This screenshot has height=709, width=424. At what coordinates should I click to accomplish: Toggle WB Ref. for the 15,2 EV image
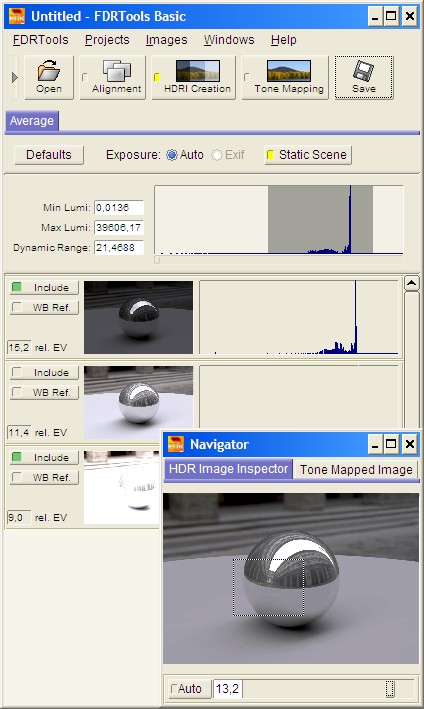pyautogui.click(x=44, y=307)
